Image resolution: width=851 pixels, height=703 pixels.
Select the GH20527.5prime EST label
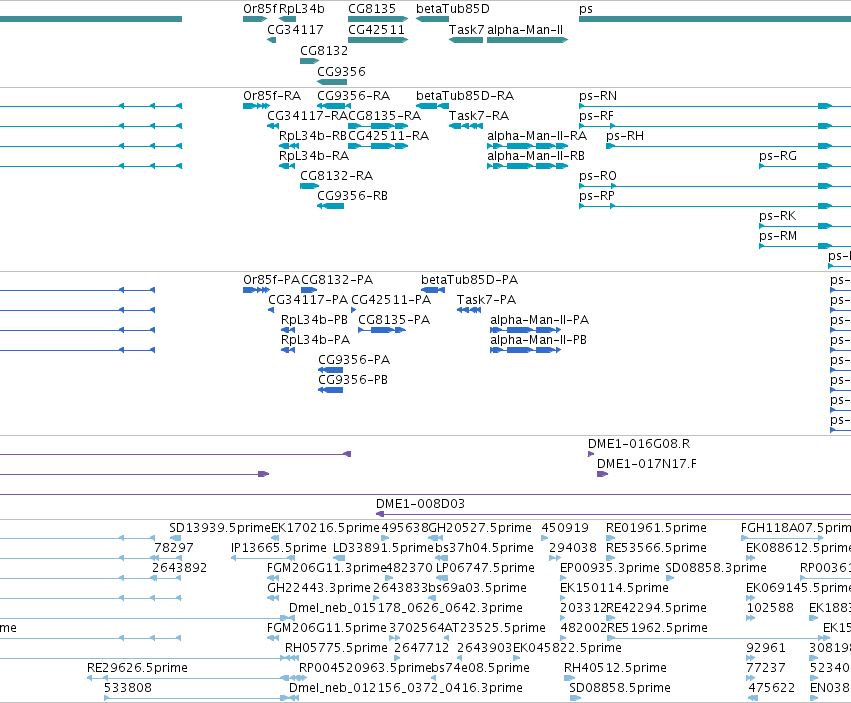480,528
